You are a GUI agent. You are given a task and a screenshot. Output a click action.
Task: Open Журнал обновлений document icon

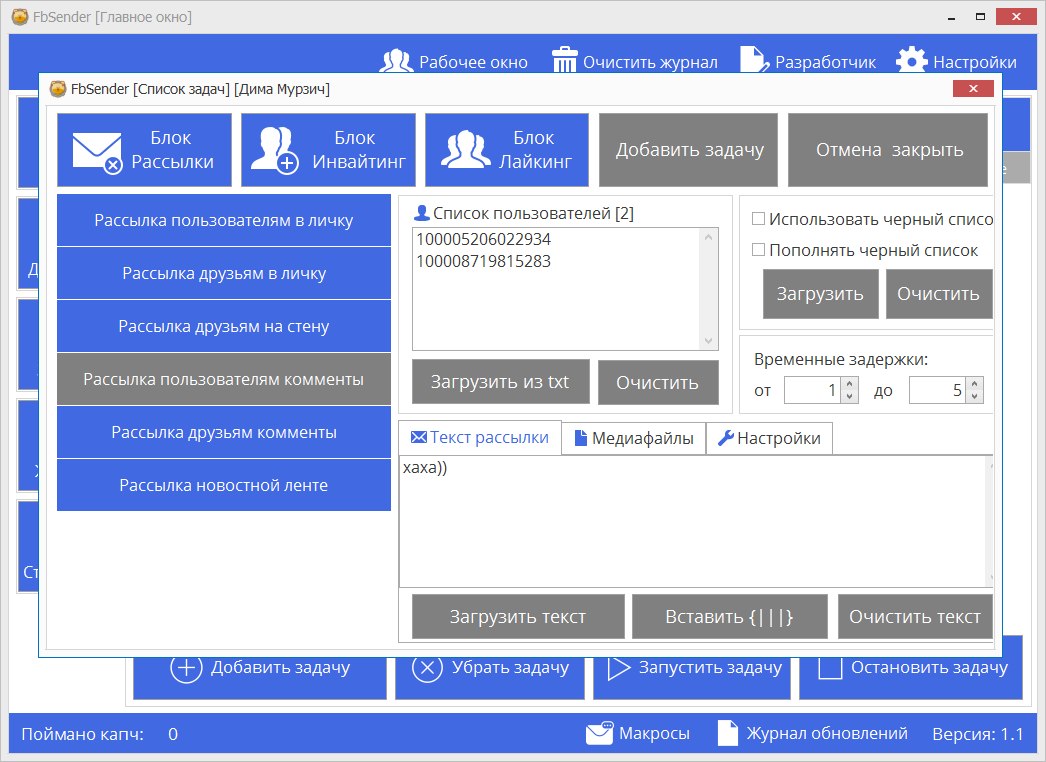(x=729, y=733)
